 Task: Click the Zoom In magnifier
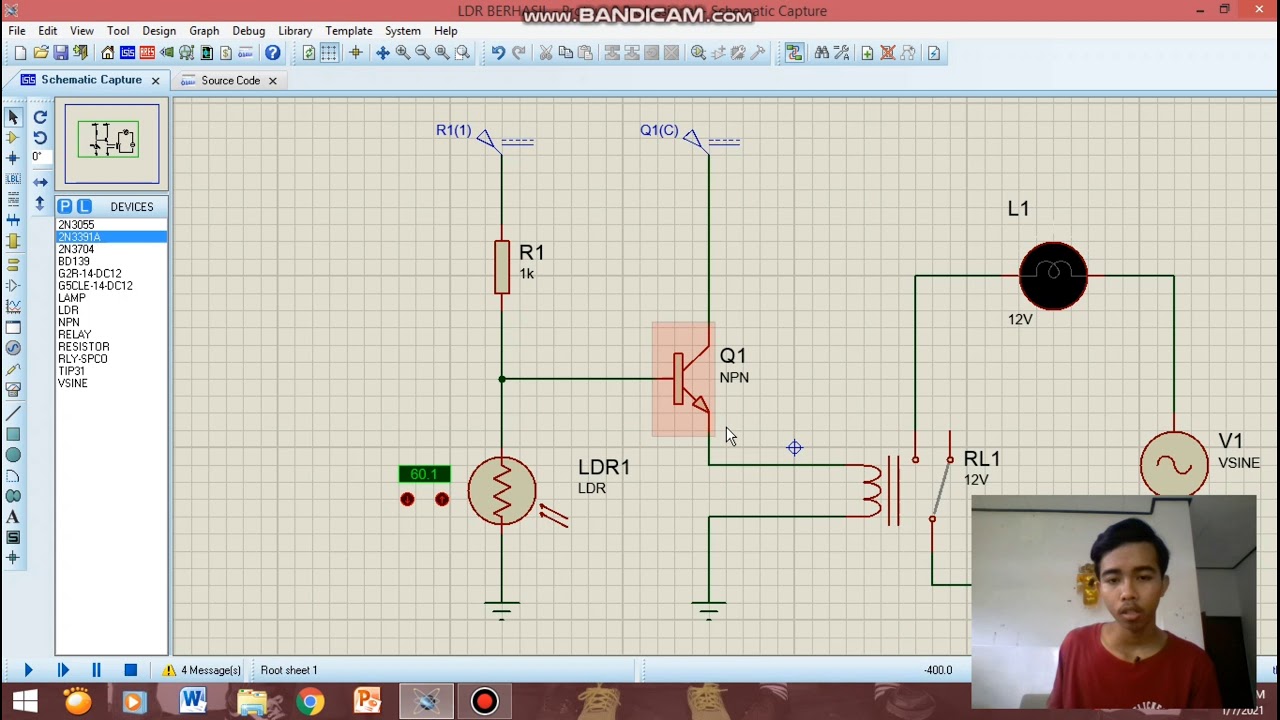point(403,53)
